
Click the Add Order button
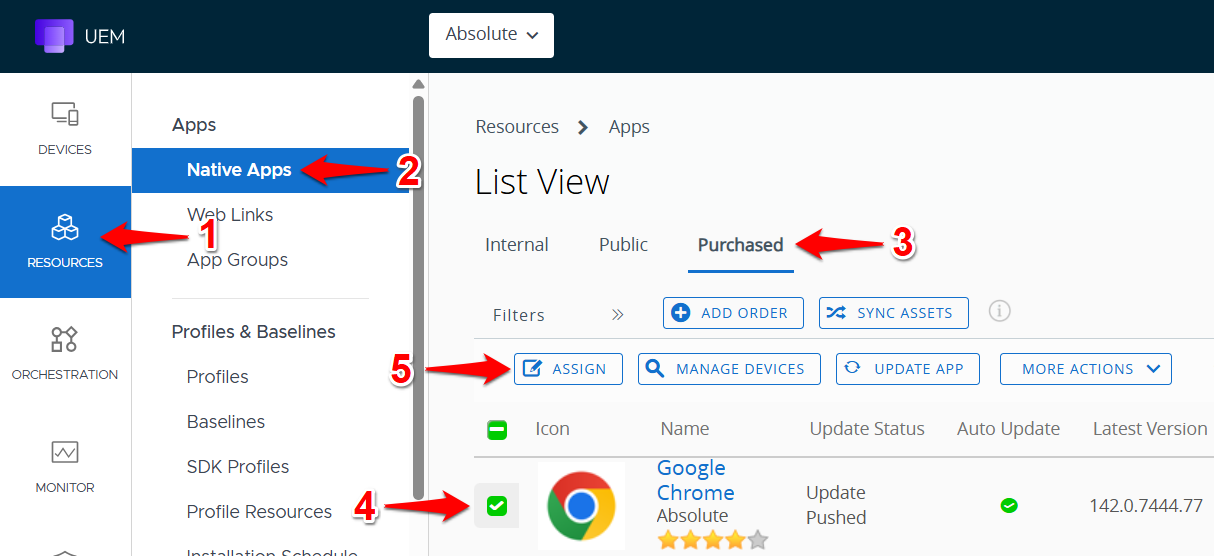[733, 313]
